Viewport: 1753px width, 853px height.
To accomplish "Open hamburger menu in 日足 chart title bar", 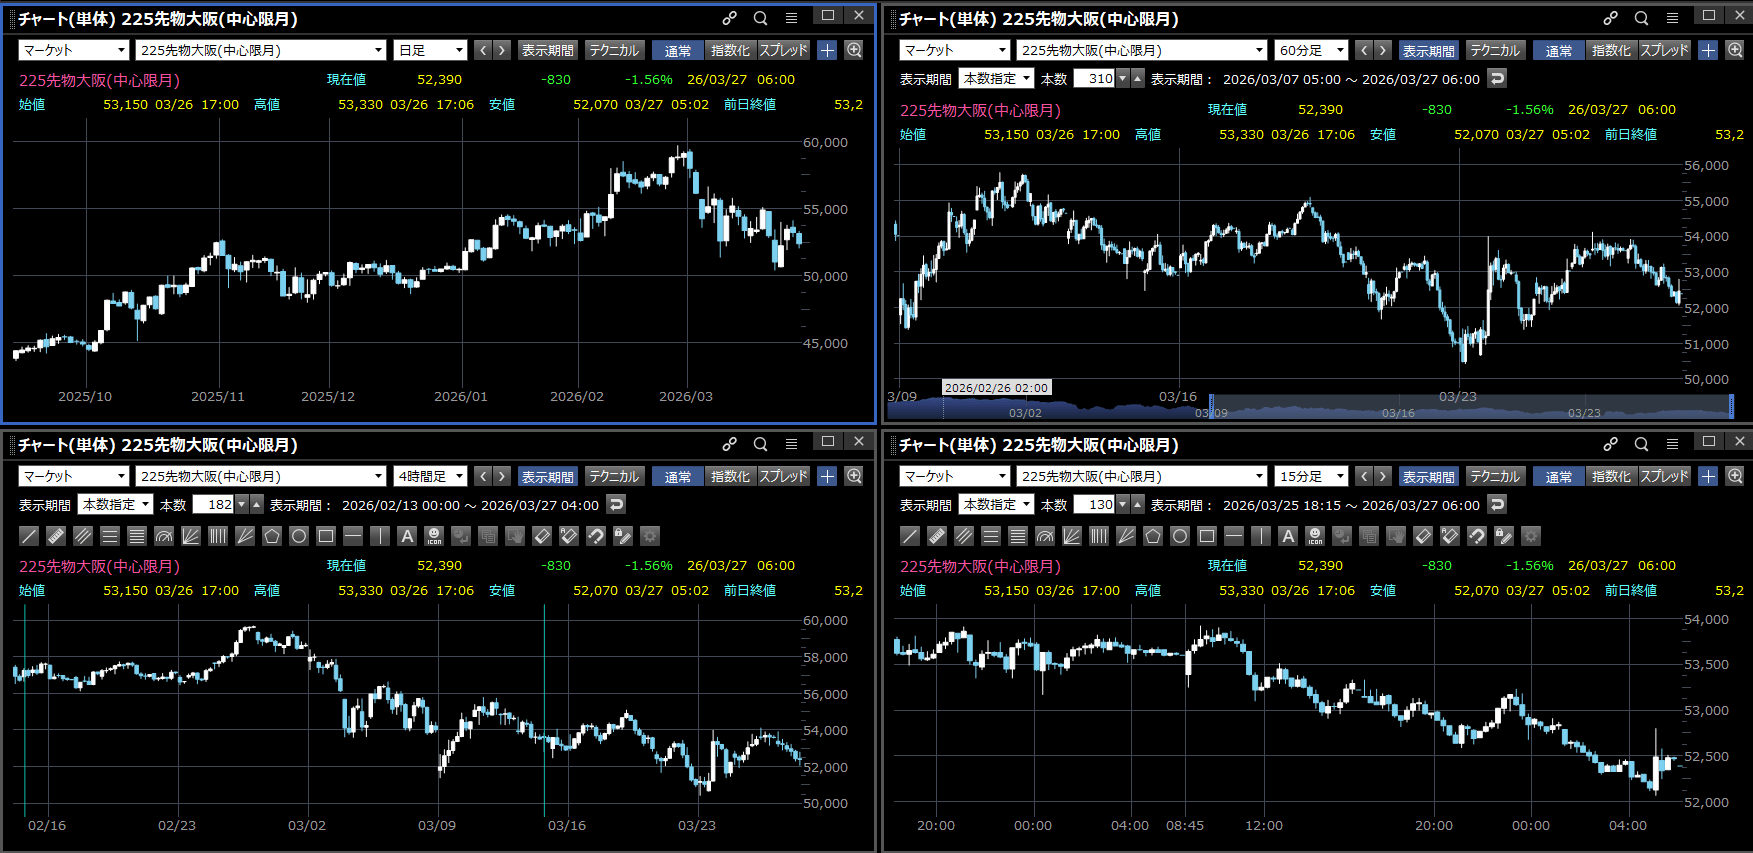I will [791, 18].
